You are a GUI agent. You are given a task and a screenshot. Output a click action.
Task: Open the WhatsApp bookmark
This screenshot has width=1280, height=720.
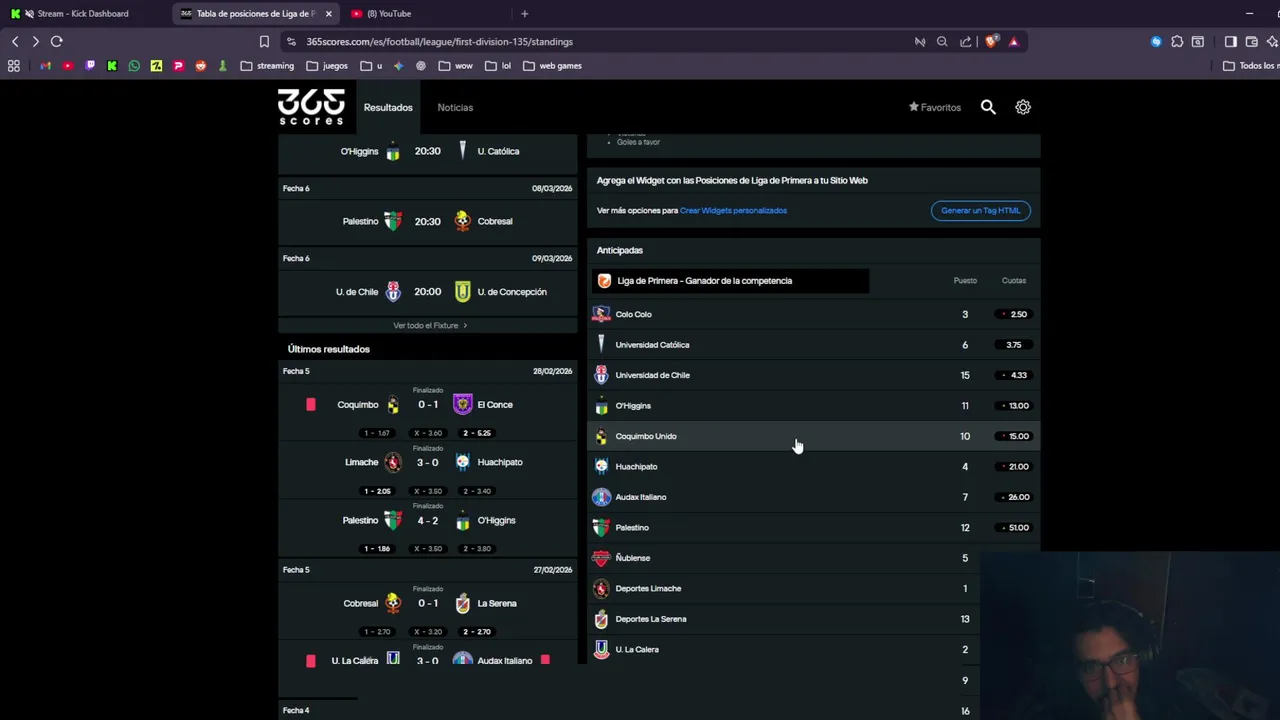(x=134, y=66)
